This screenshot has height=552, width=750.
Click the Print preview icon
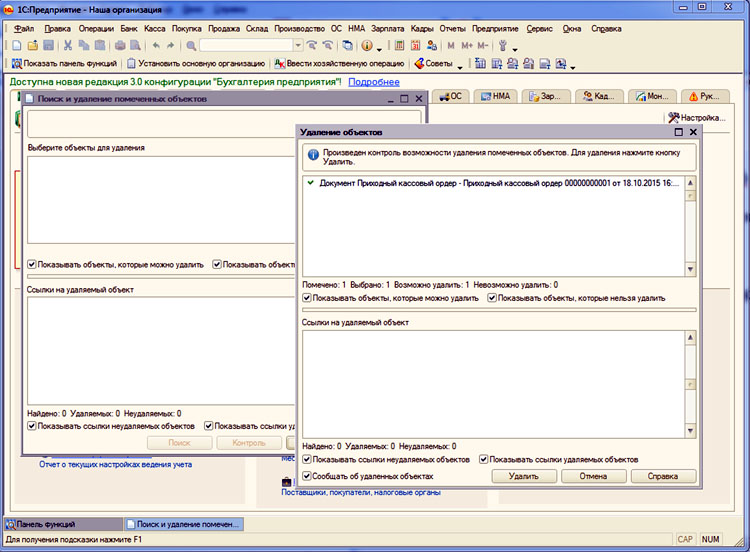(136, 45)
